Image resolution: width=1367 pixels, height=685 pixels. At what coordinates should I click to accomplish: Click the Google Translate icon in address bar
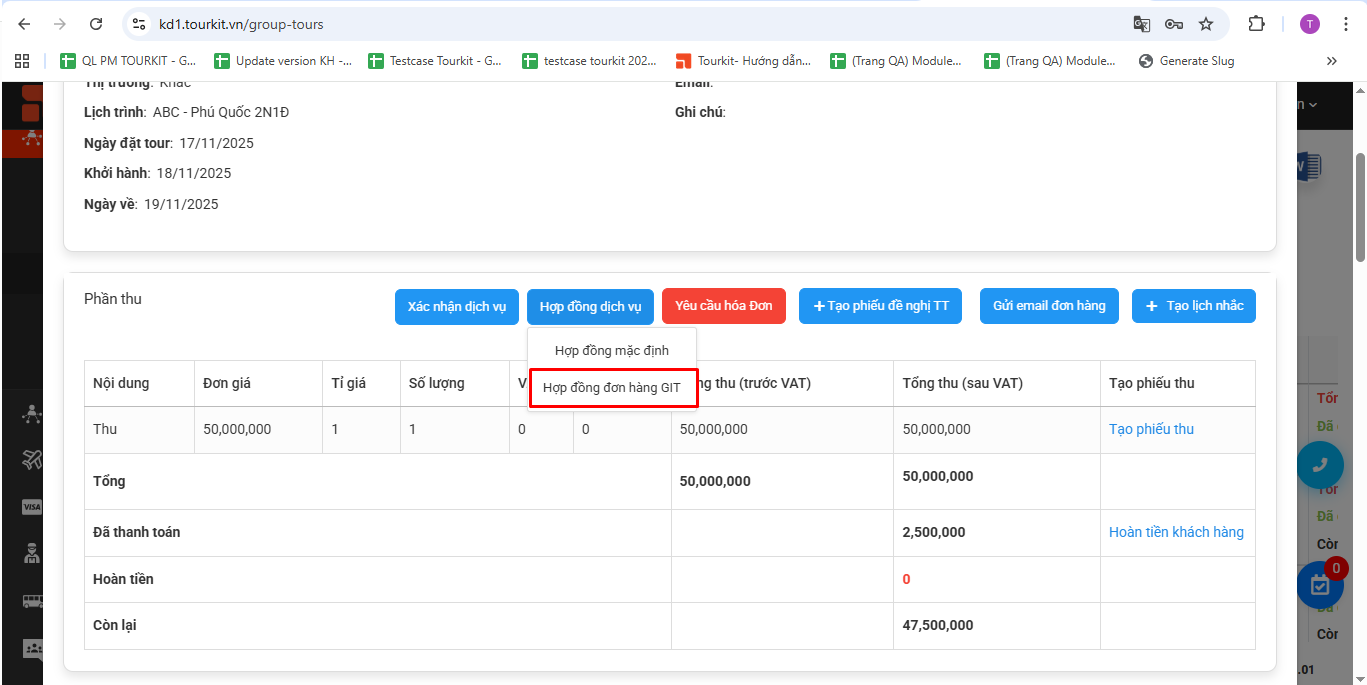1141,24
